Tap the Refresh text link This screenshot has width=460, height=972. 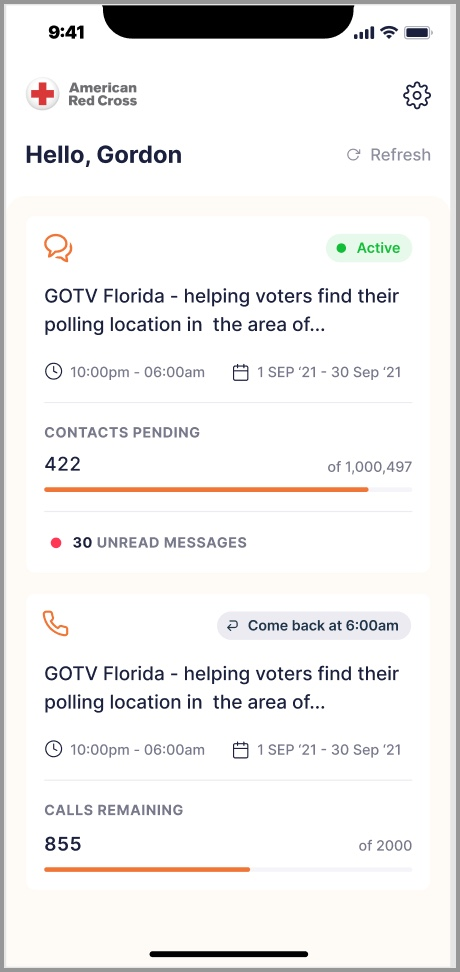[x=400, y=155]
